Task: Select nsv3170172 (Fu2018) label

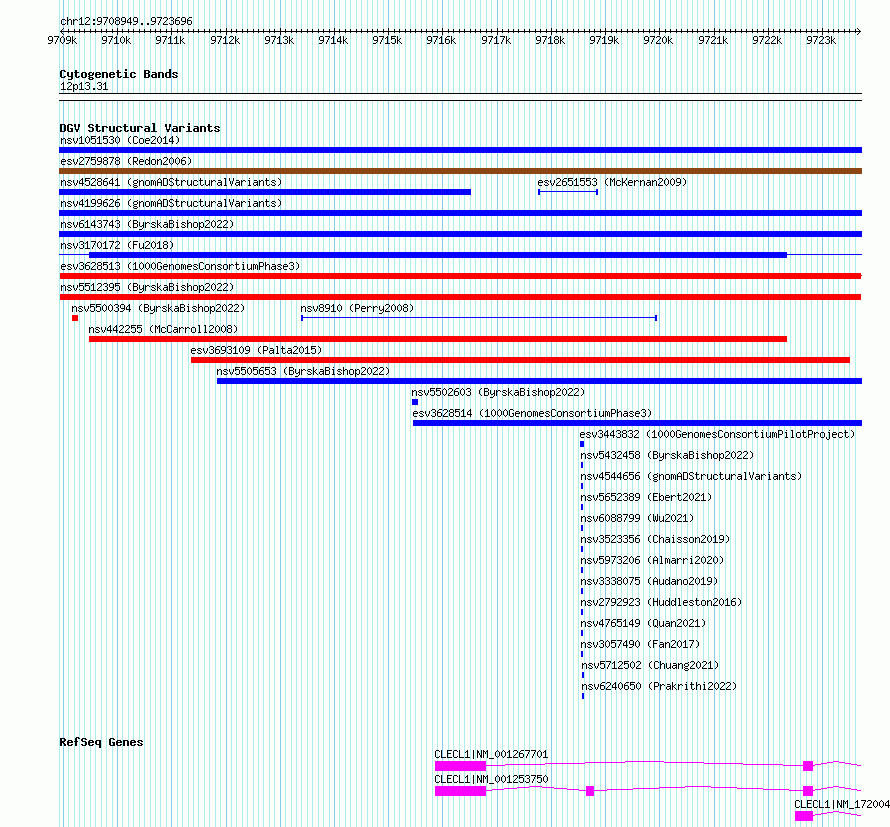Action: coord(117,245)
